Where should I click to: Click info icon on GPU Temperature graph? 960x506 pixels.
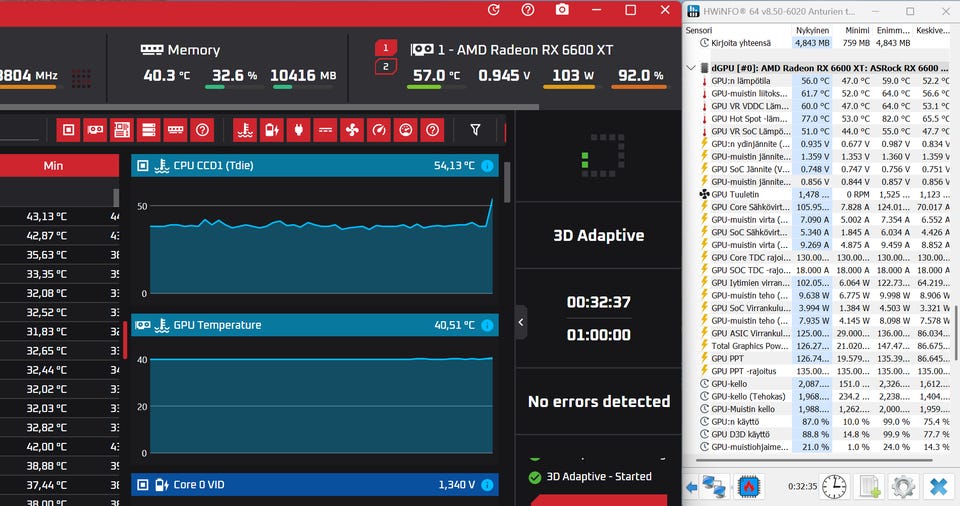point(487,325)
